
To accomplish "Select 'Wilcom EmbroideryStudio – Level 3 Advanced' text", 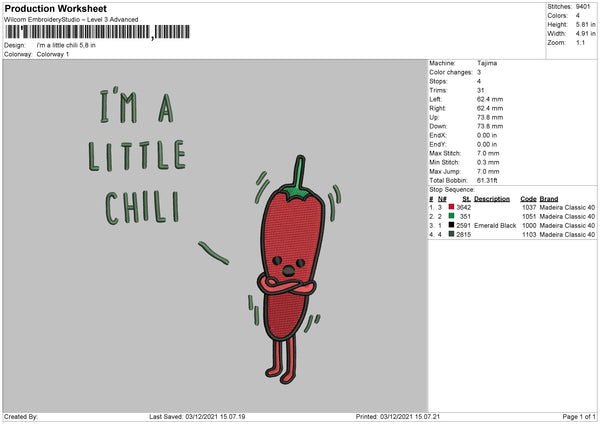I will click(x=71, y=20).
